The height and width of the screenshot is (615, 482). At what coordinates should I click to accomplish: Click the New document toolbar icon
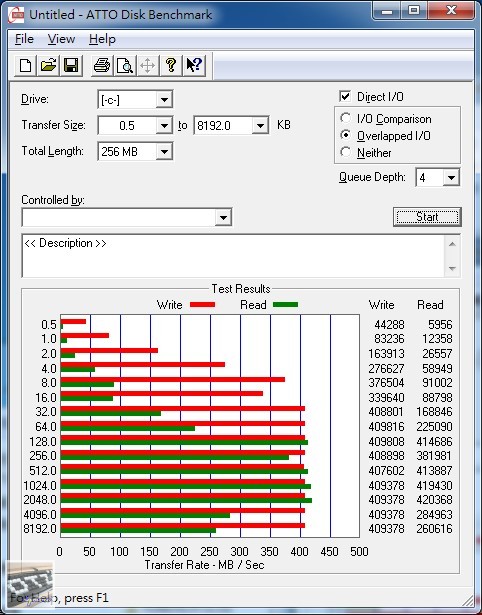tap(25, 66)
